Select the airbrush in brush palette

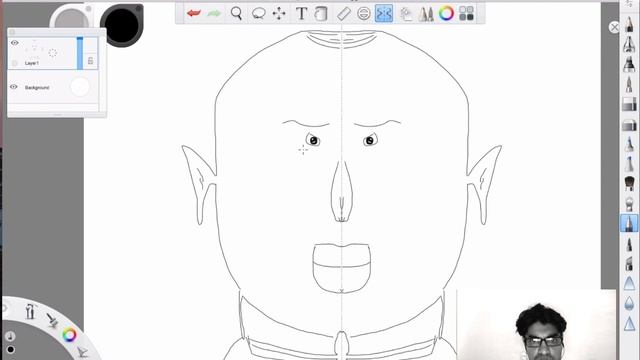(x=629, y=44)
